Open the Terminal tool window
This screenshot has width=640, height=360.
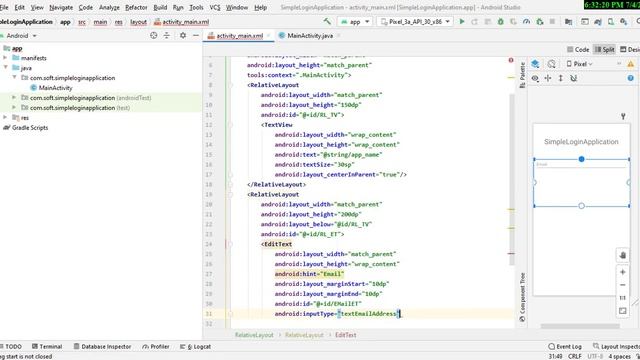(47, 347)
